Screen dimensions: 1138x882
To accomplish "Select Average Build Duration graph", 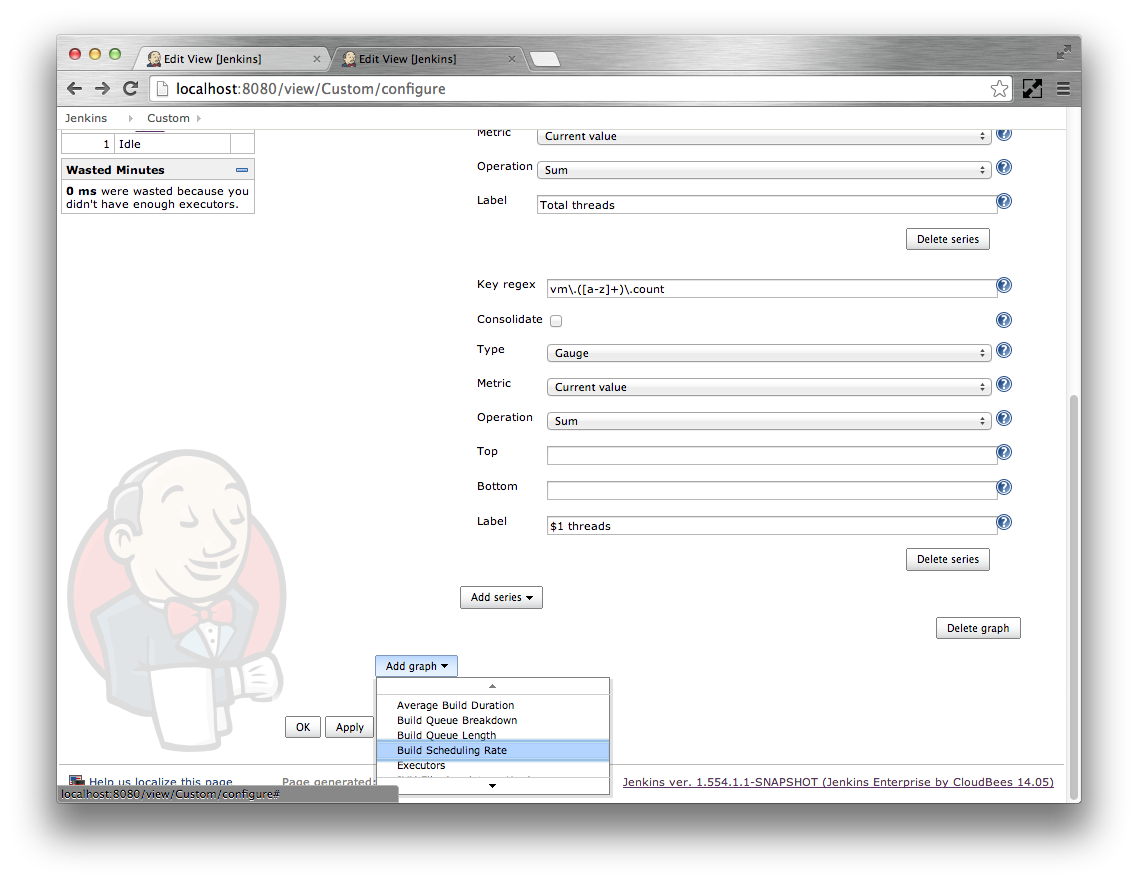I will [x=455, y=705].
